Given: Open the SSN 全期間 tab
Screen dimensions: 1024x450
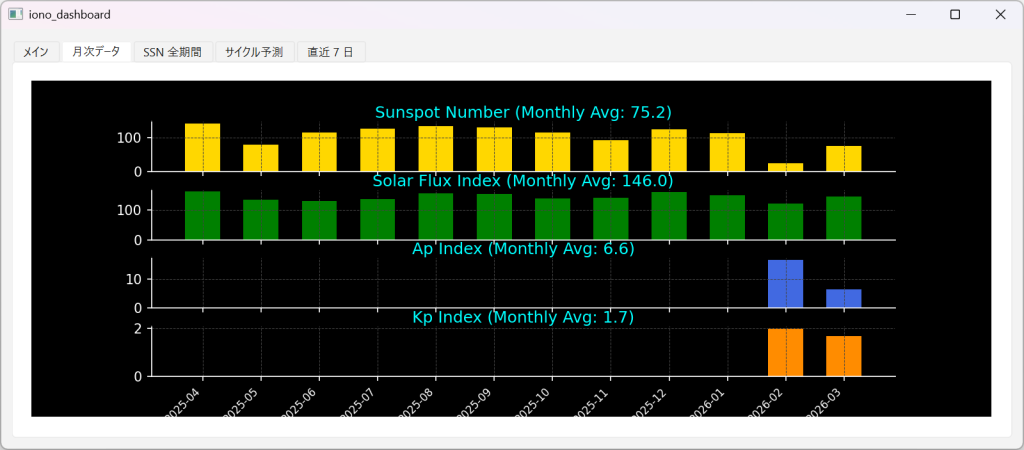Looking at the screenshot, I should pyautogui.click(x=173, y=51).
